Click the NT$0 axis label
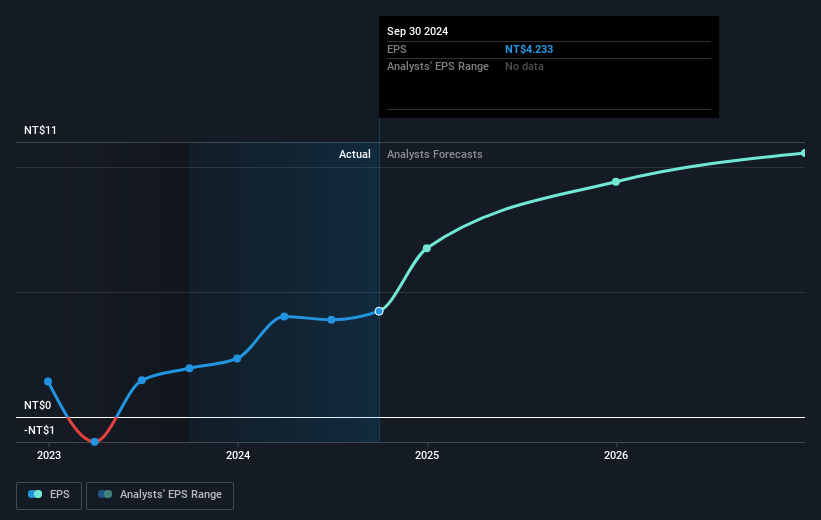This screenshot has height=520, width=821. tap(38, 405)
